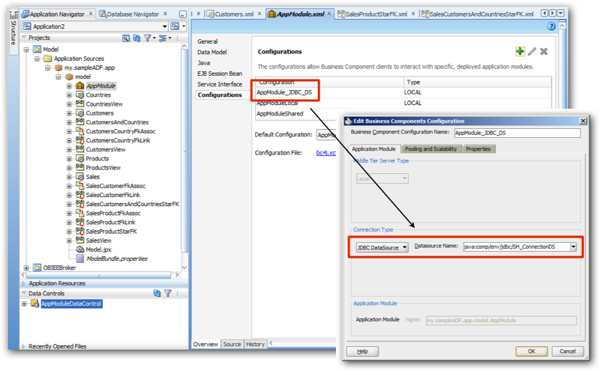Click the blue help question mark icon
The height and width of the screenshot is (371, 600).
coord(551,26)
